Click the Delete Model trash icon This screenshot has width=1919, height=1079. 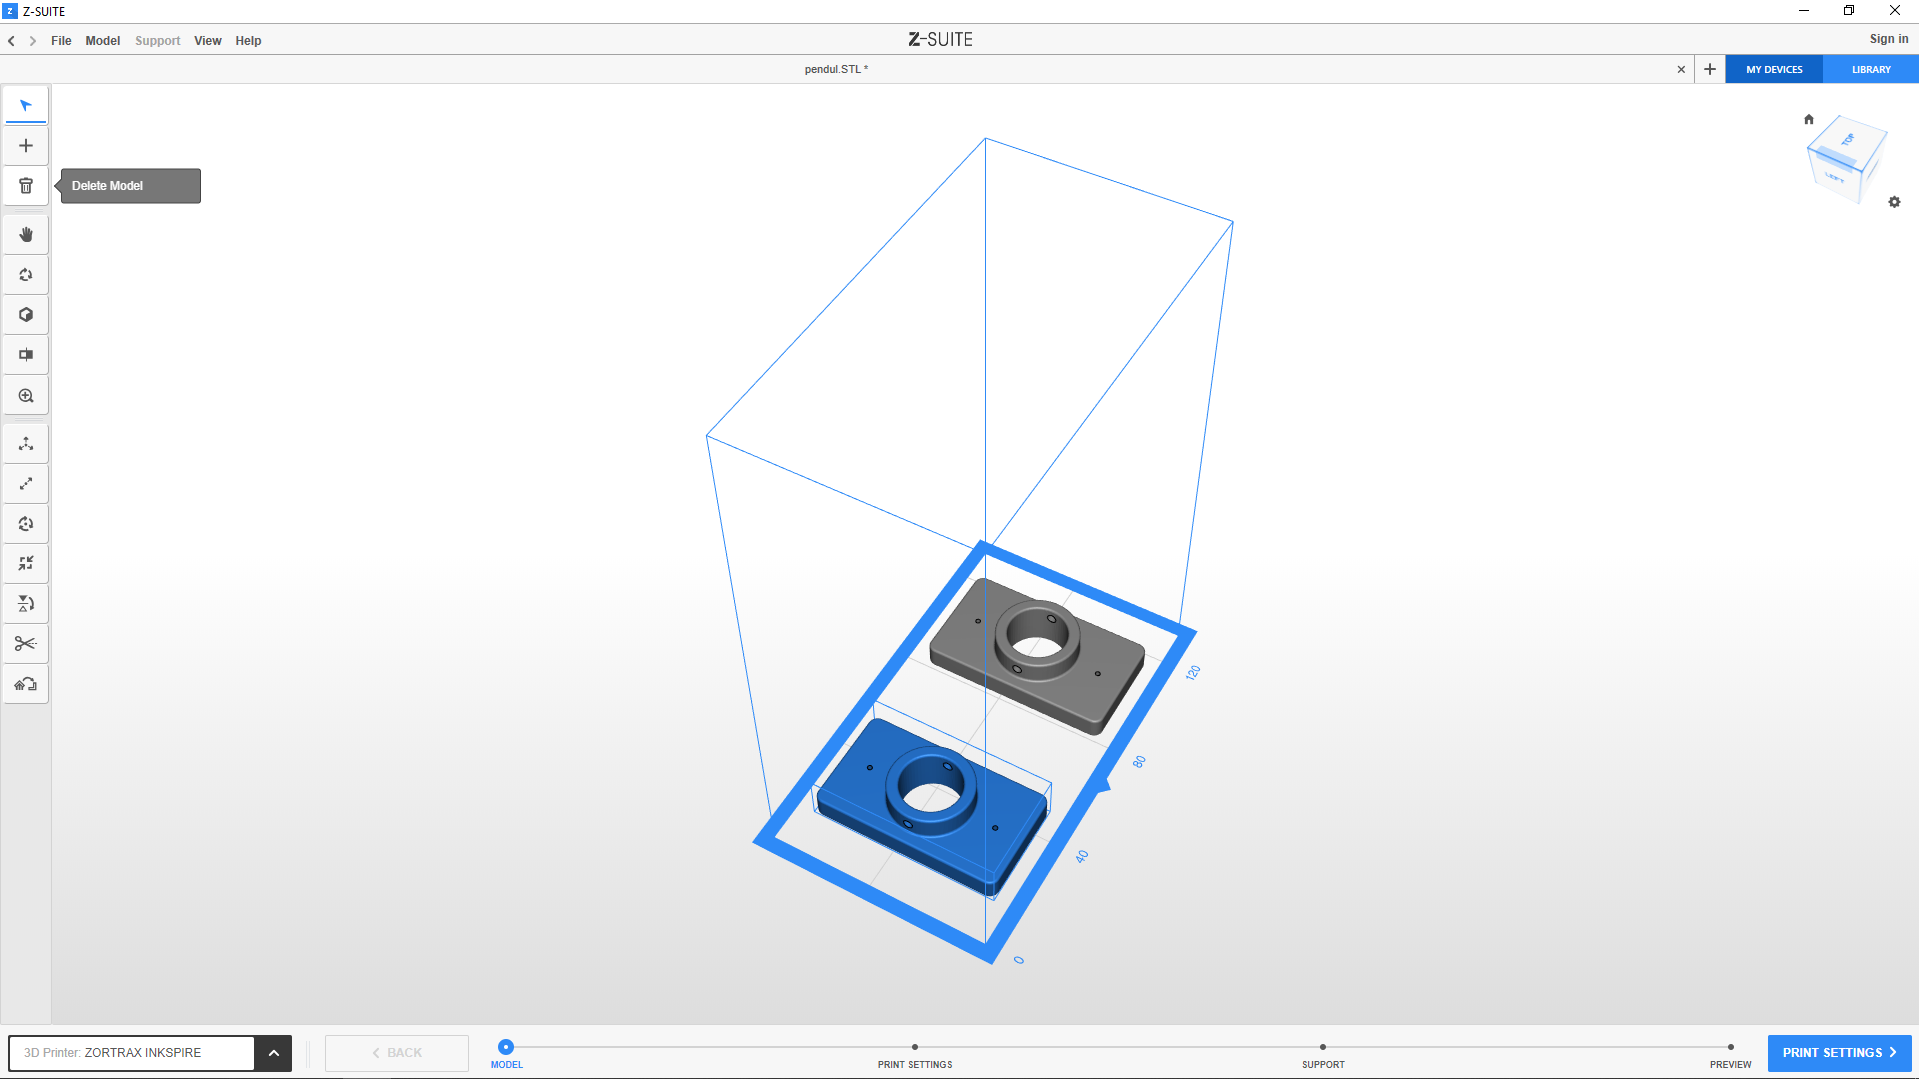(x=26, y=186)
